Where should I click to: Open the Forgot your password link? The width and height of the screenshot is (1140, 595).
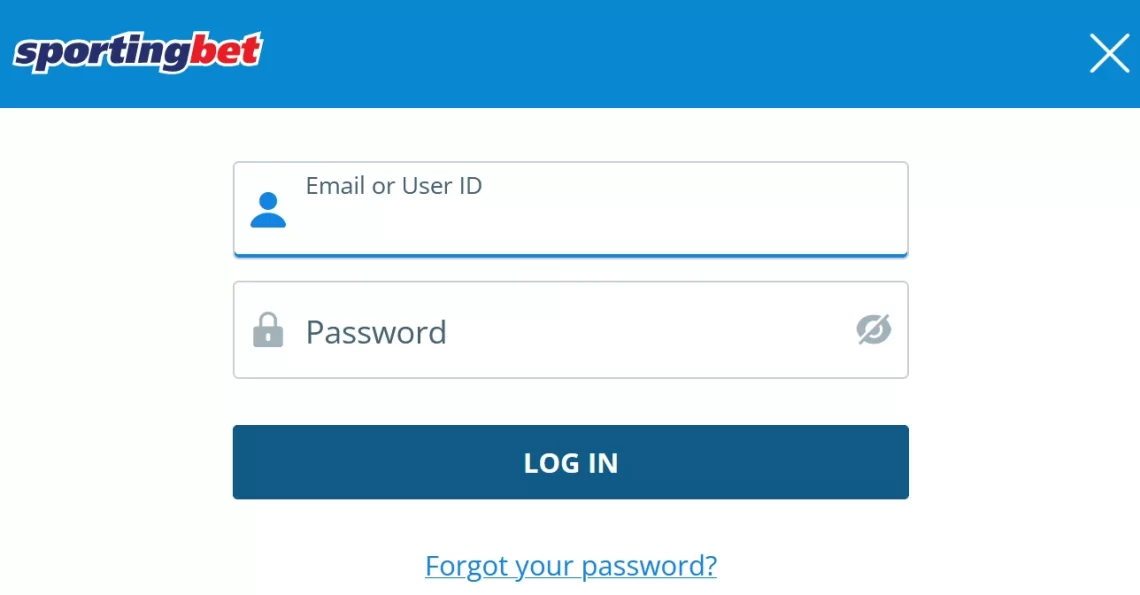click(570, 566)
